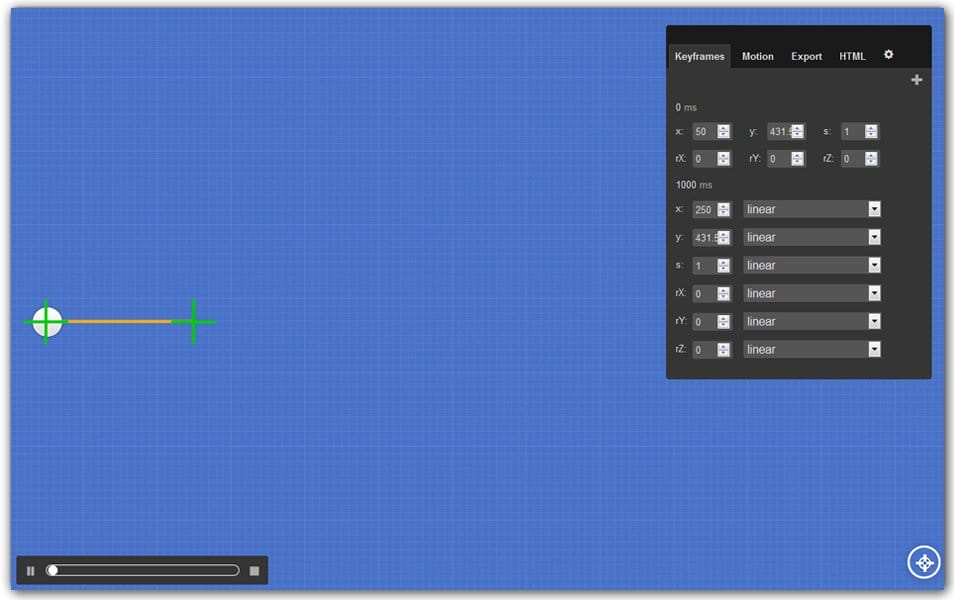Open the easing dropdown for y

[874, 237]
